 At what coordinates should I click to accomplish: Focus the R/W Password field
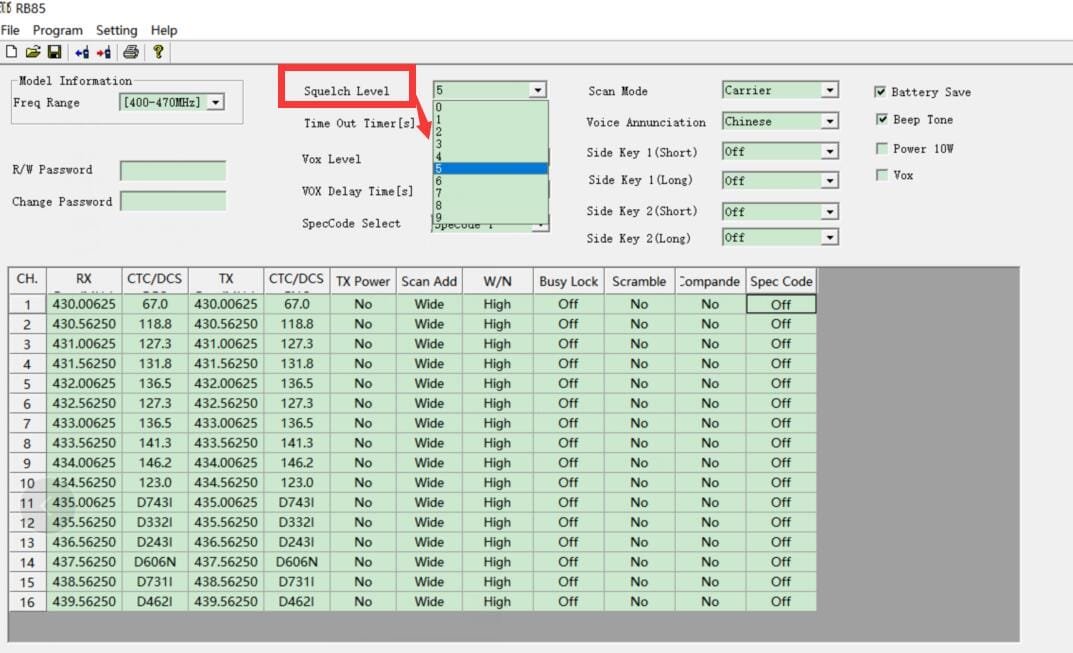(x=173, y=170)
